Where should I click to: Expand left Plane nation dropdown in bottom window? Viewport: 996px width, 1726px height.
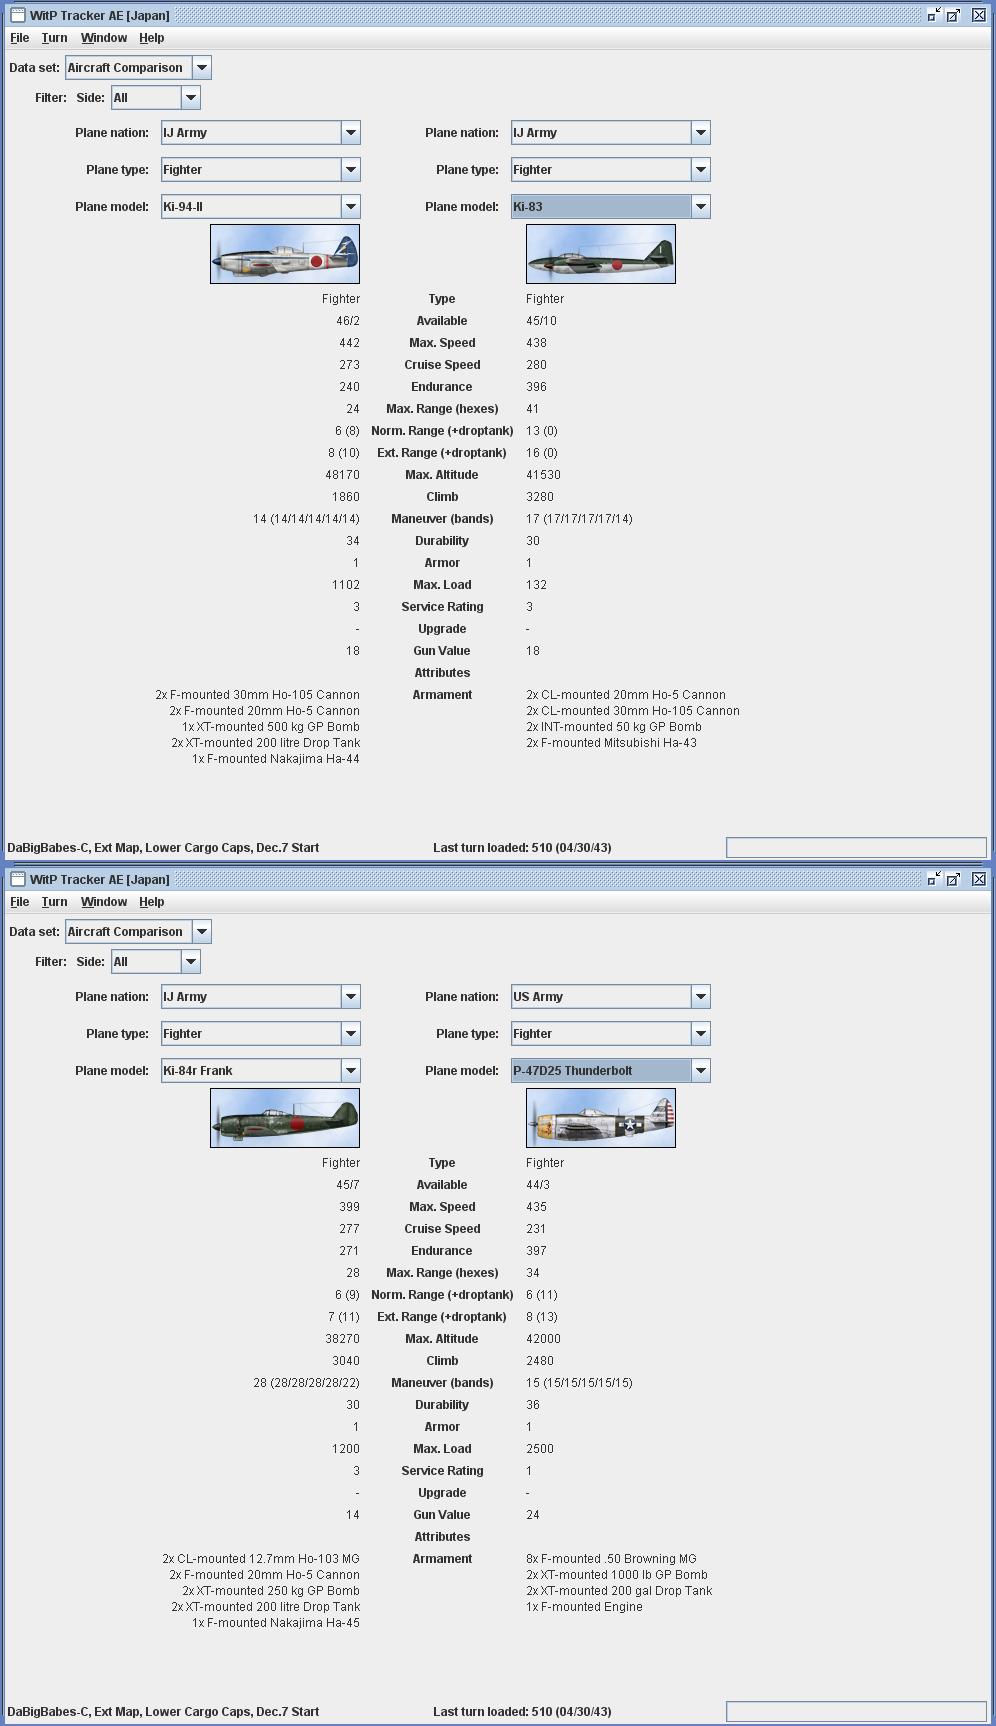coord(350,997)
